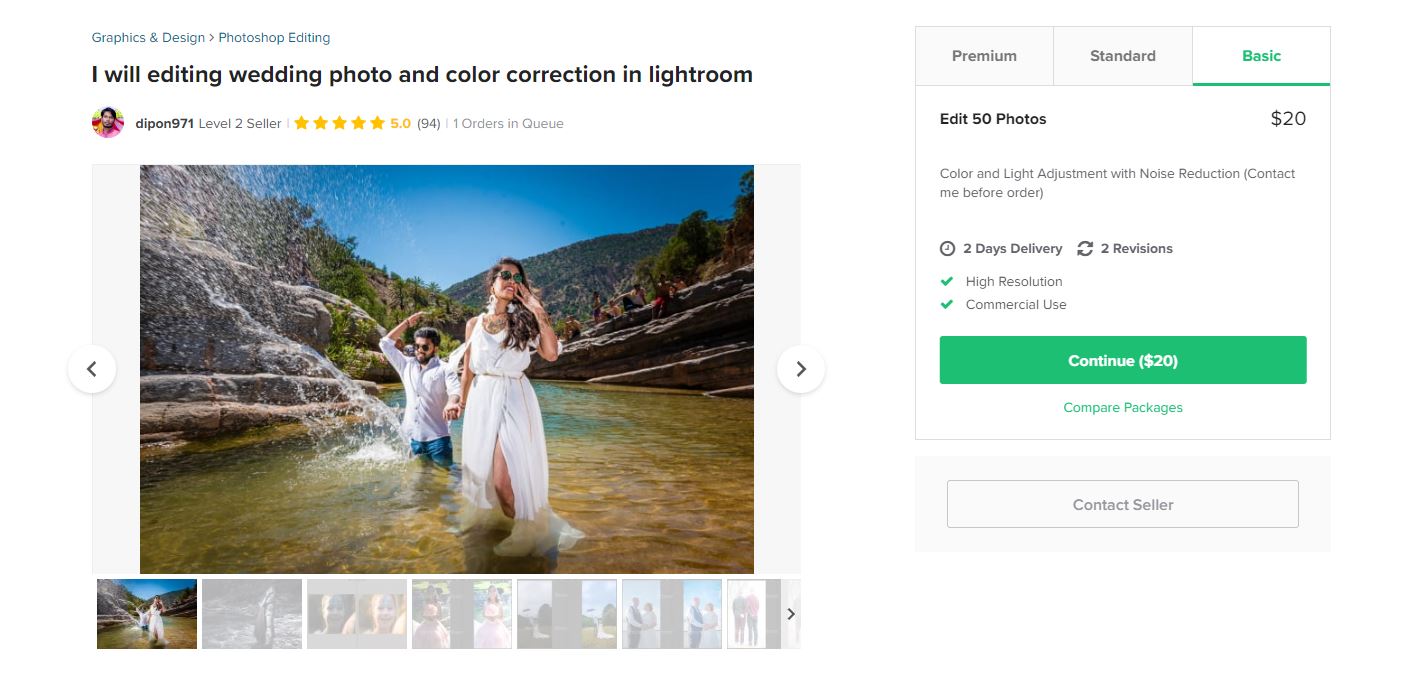Select the second grayscale thumbnail
1426x700 pixels.
(x=252, y=614)
